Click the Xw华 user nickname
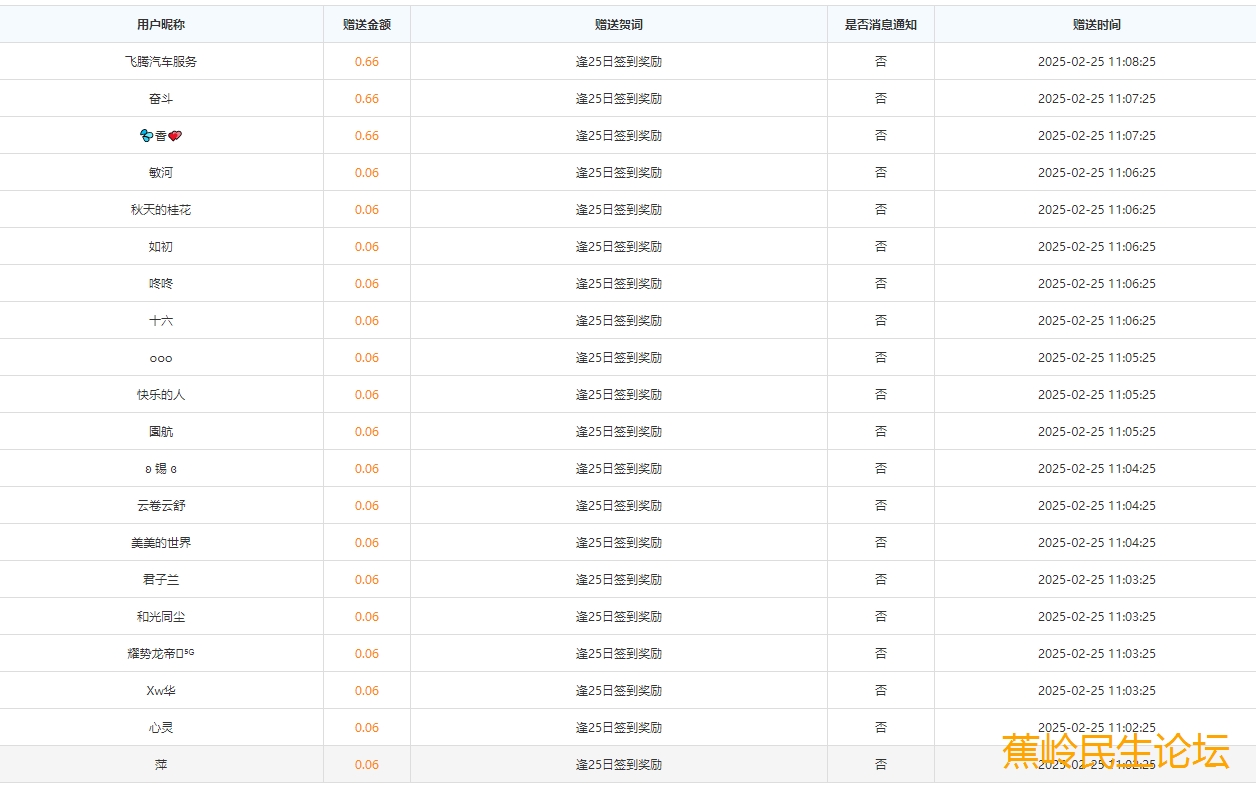This screenshot has height=787, width=1256. [x=161, y=691]
